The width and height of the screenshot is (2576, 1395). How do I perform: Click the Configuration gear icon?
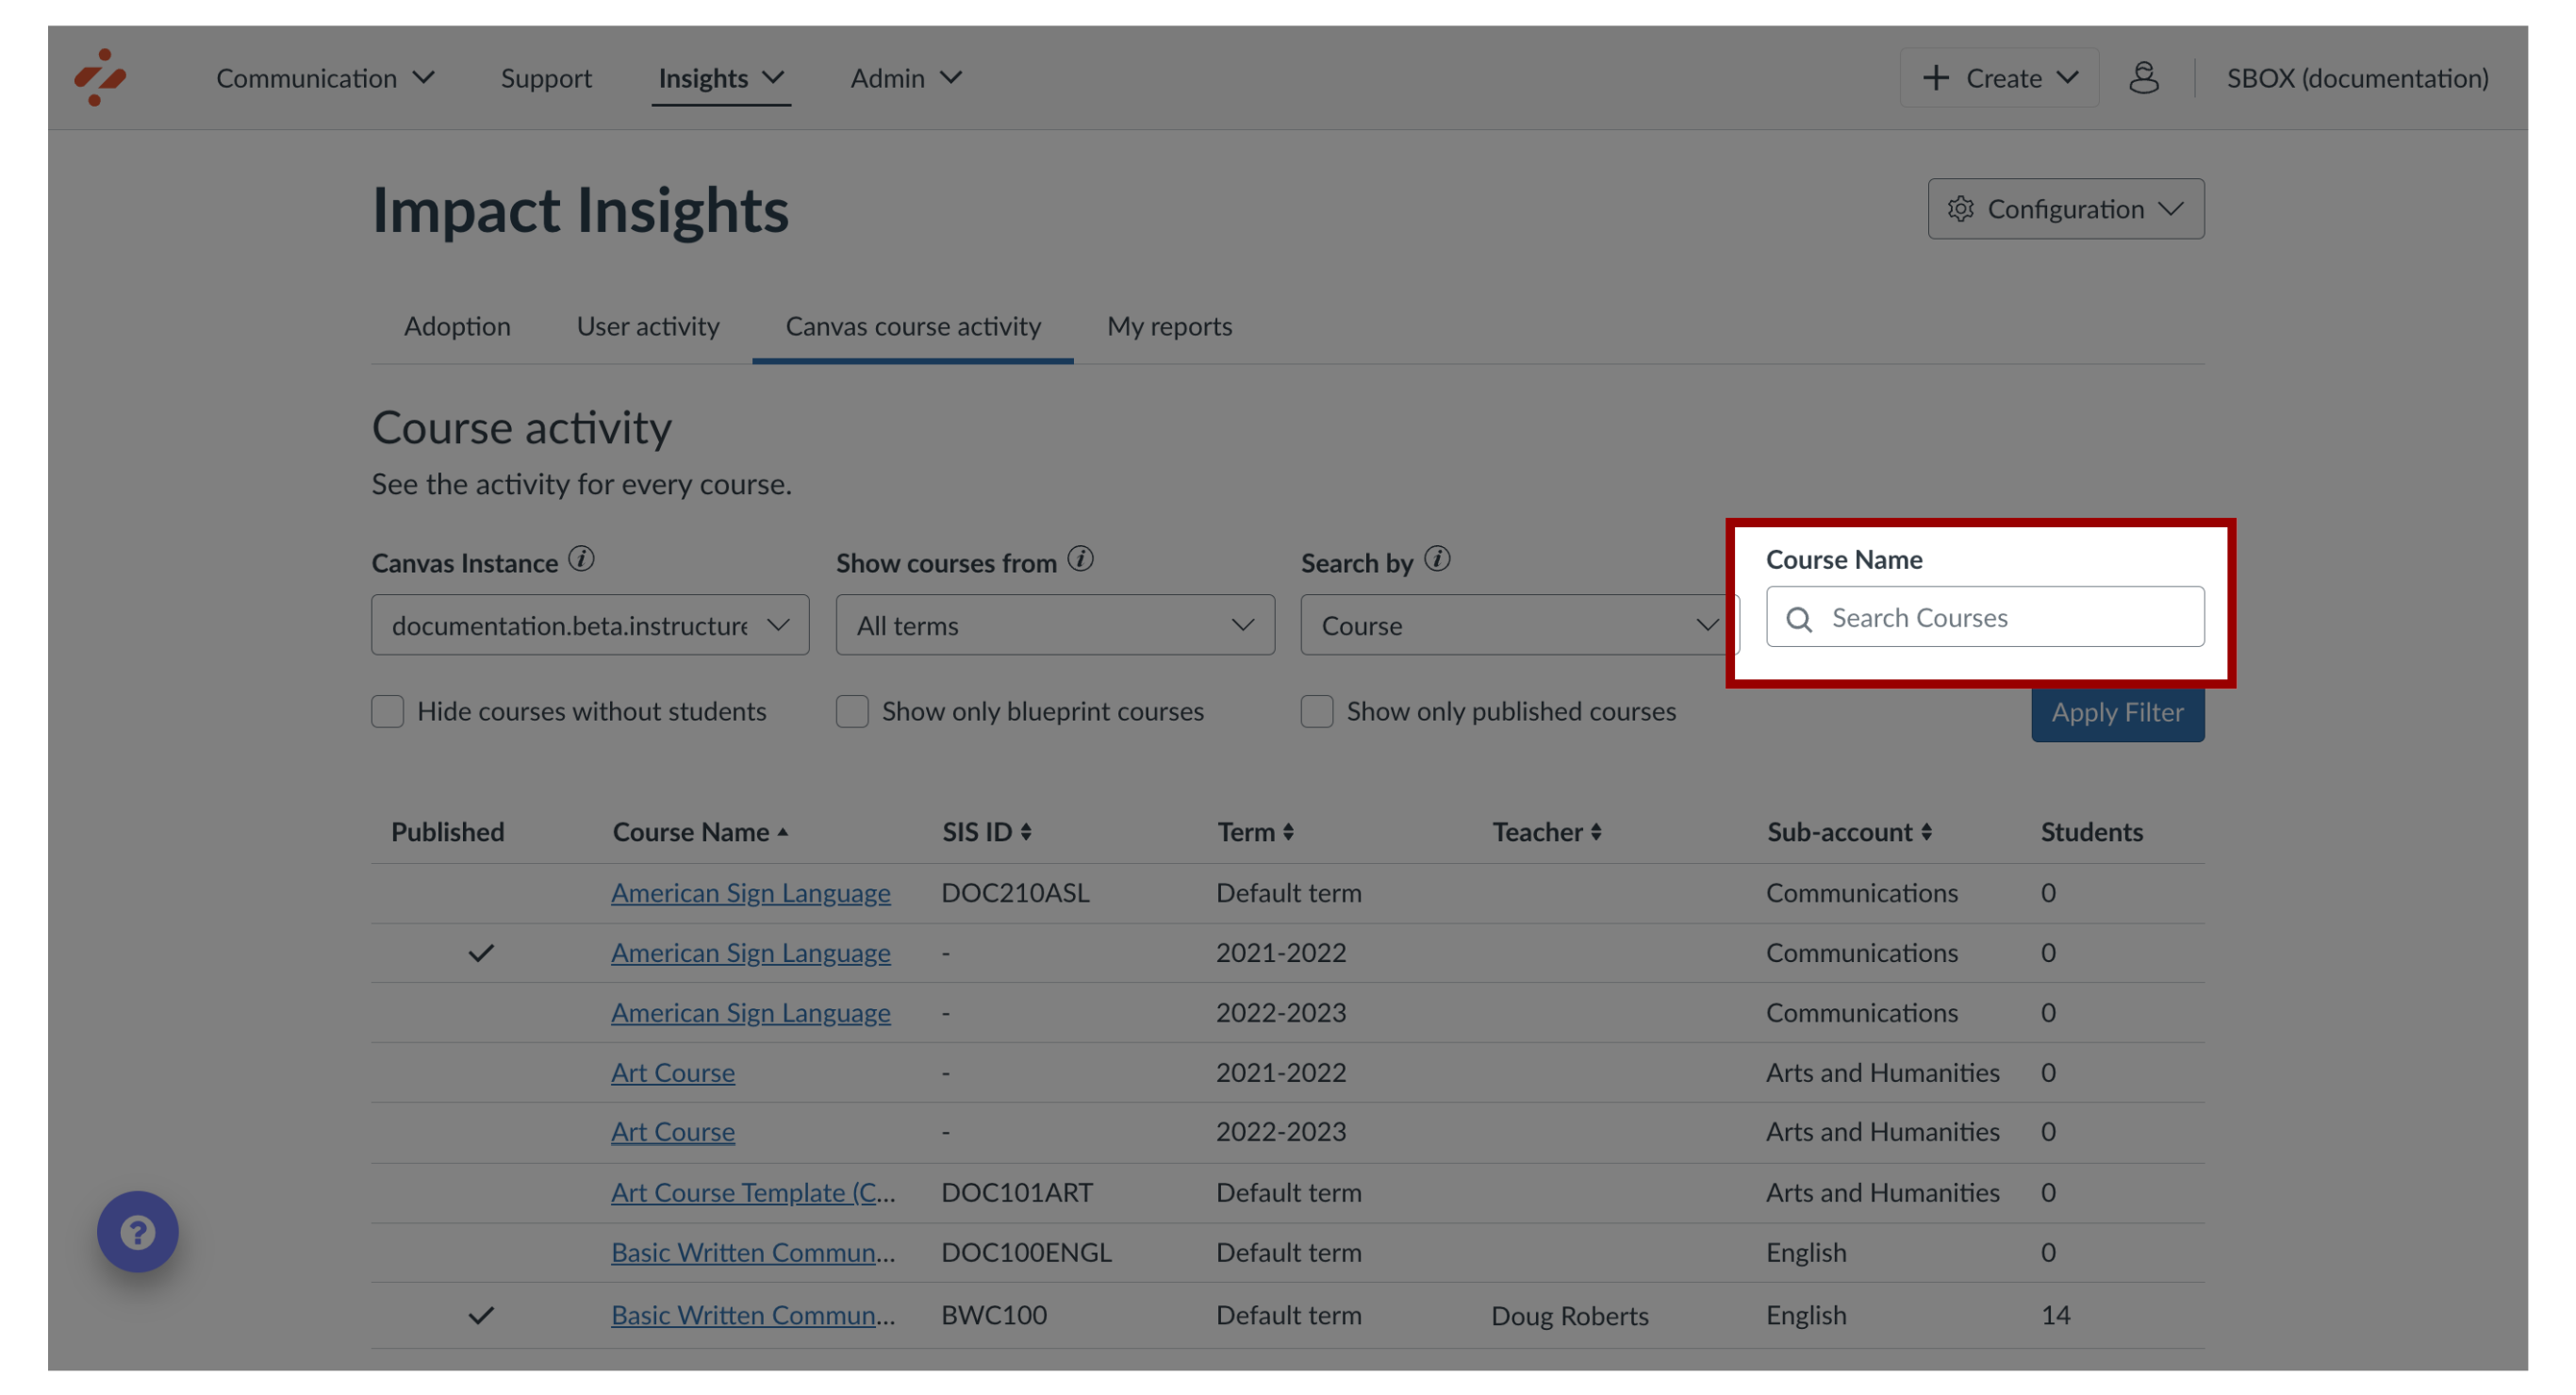click(x=1960, y=209)
